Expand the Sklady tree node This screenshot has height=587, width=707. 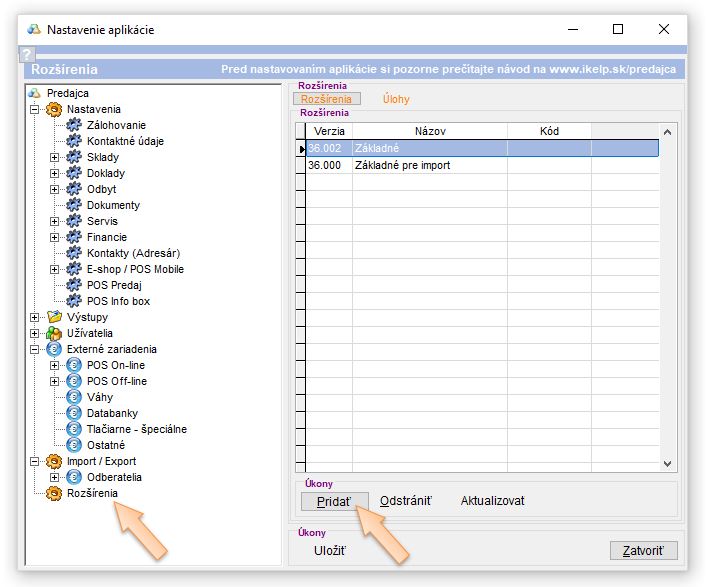point(55,157)
